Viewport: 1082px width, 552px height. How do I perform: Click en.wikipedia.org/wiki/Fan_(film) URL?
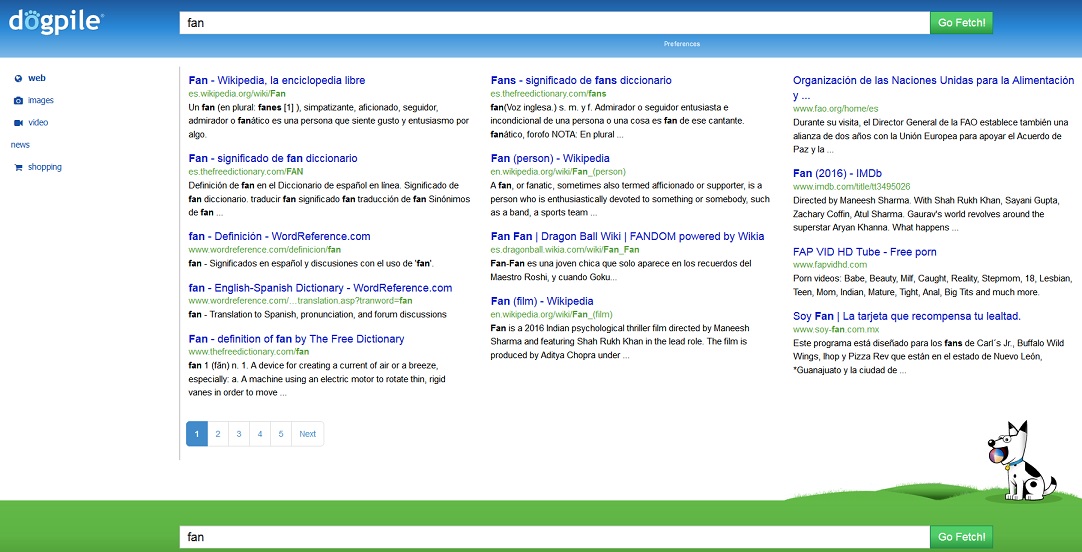pyautogui.click(x=551, y=314)
